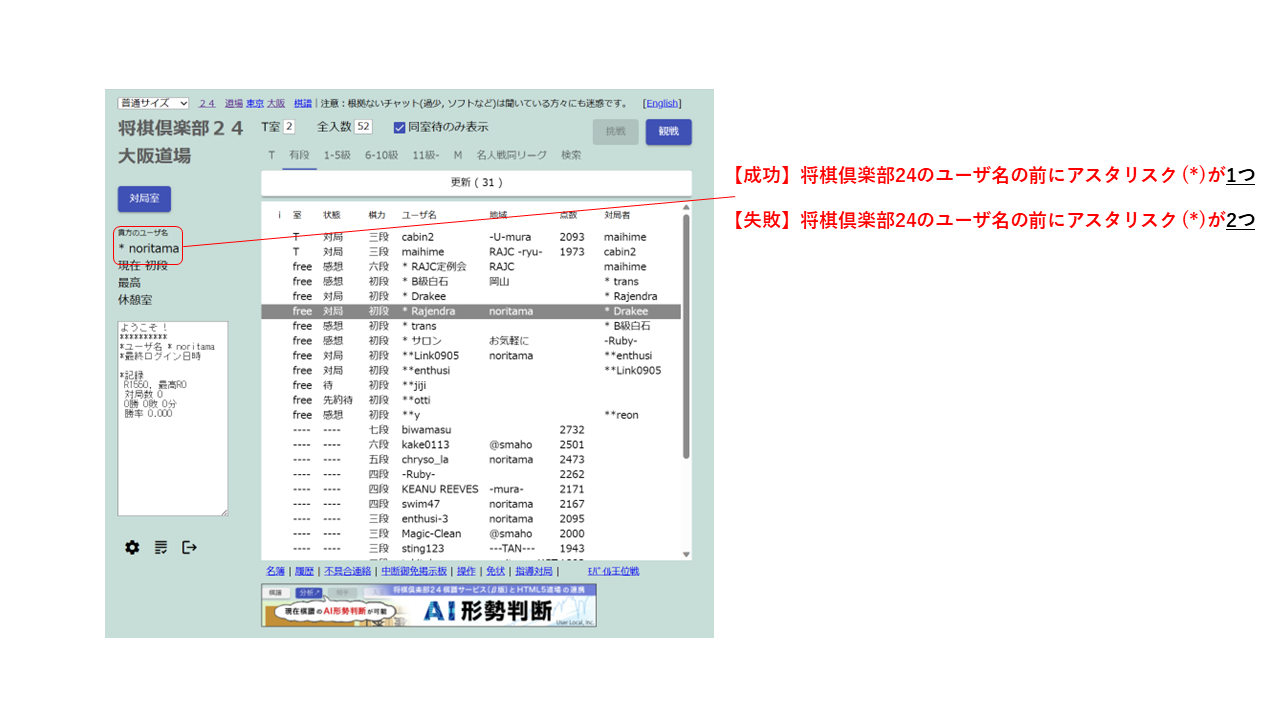This screenshot has height=720, width=1280.
Task: Click the AI形勢判断 banner image
Action: [x=429, y=606]
